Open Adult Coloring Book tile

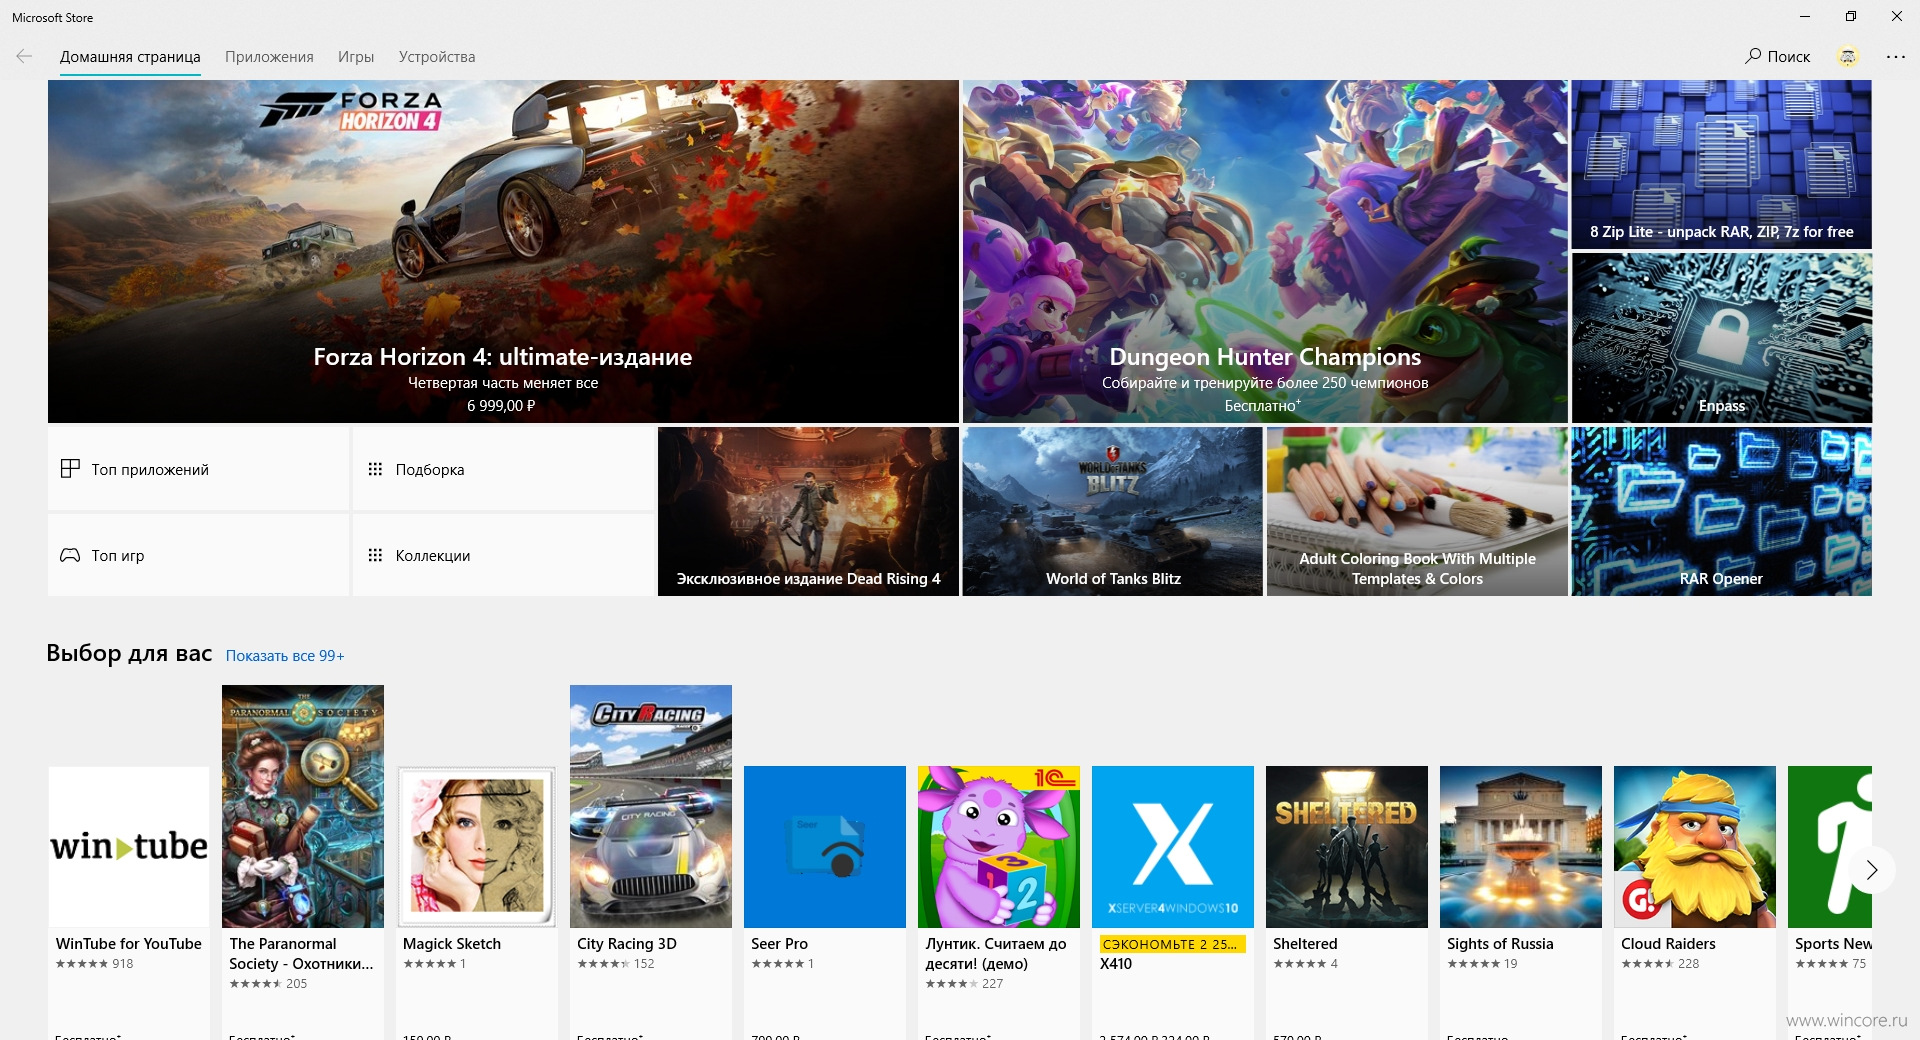[1417, 512]
